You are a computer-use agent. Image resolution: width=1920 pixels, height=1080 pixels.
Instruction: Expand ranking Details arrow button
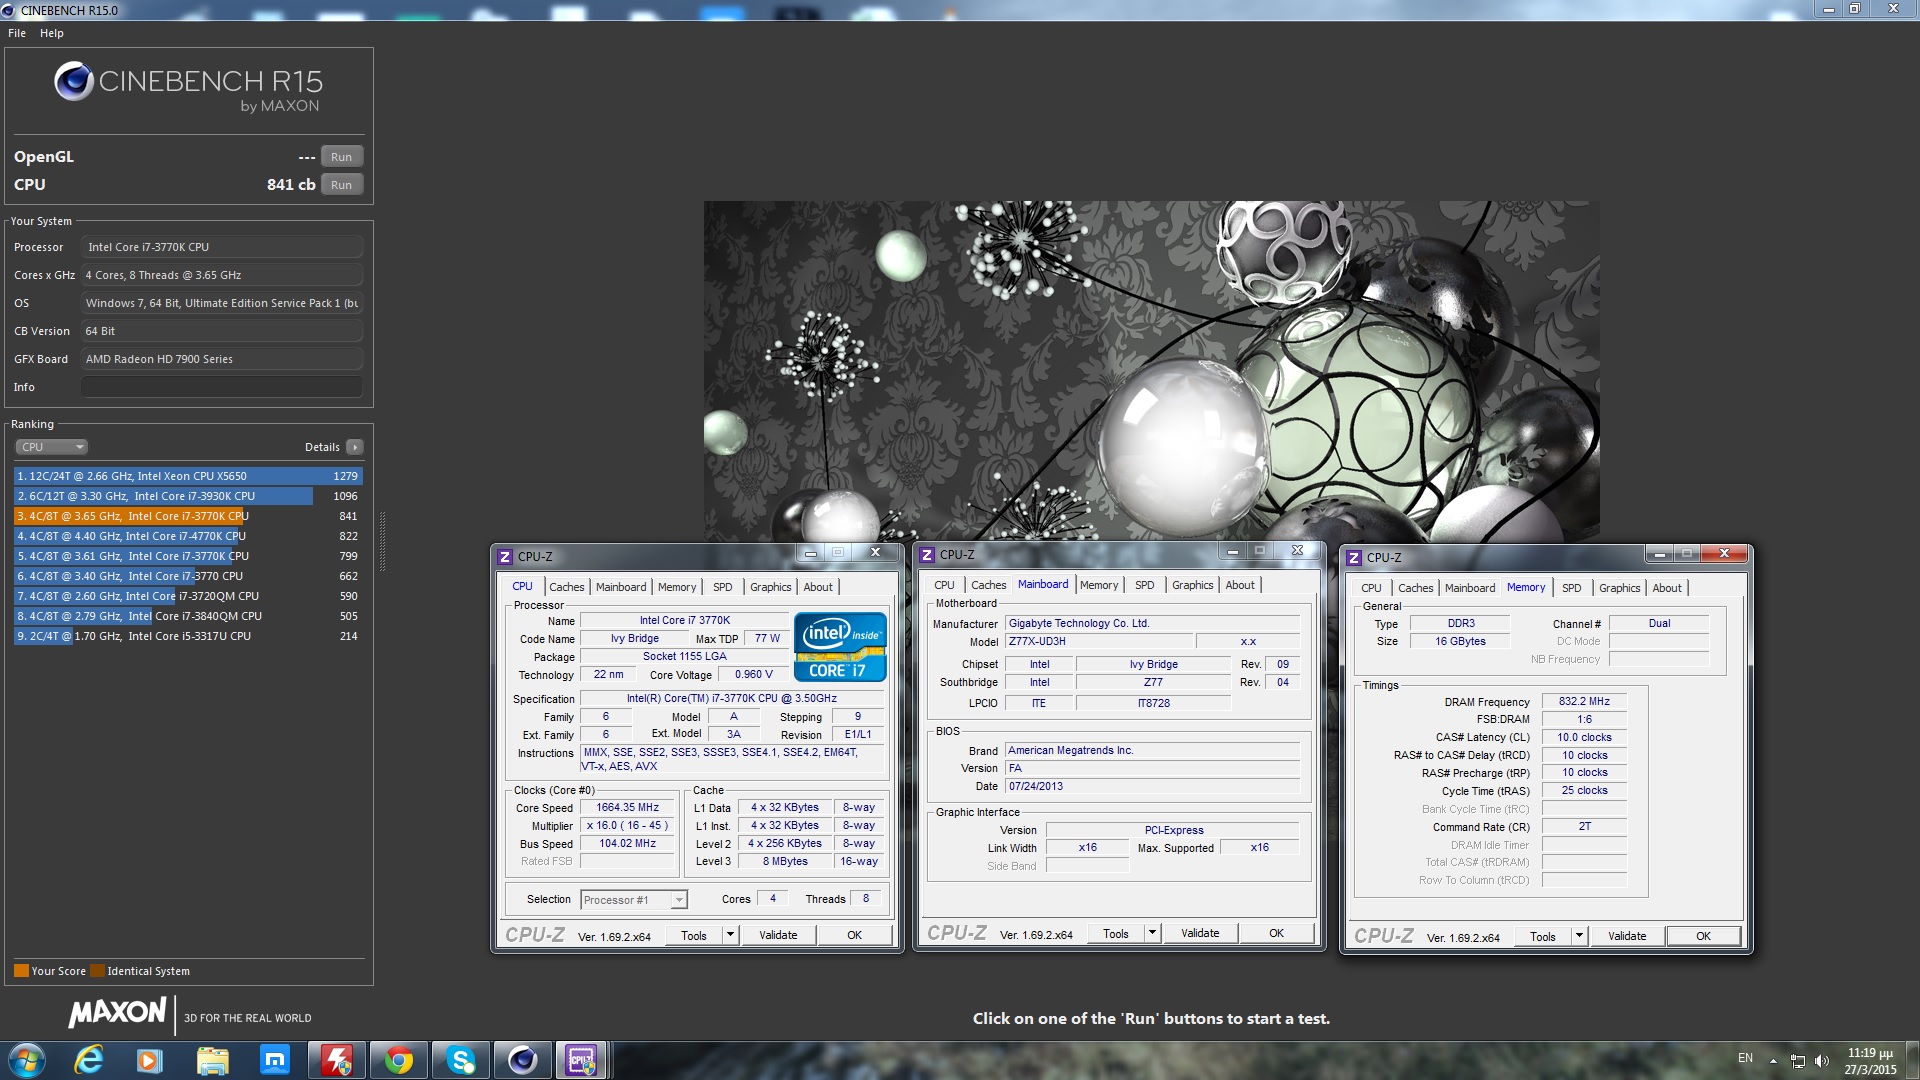pyautogui.click(x=355, y=447)
